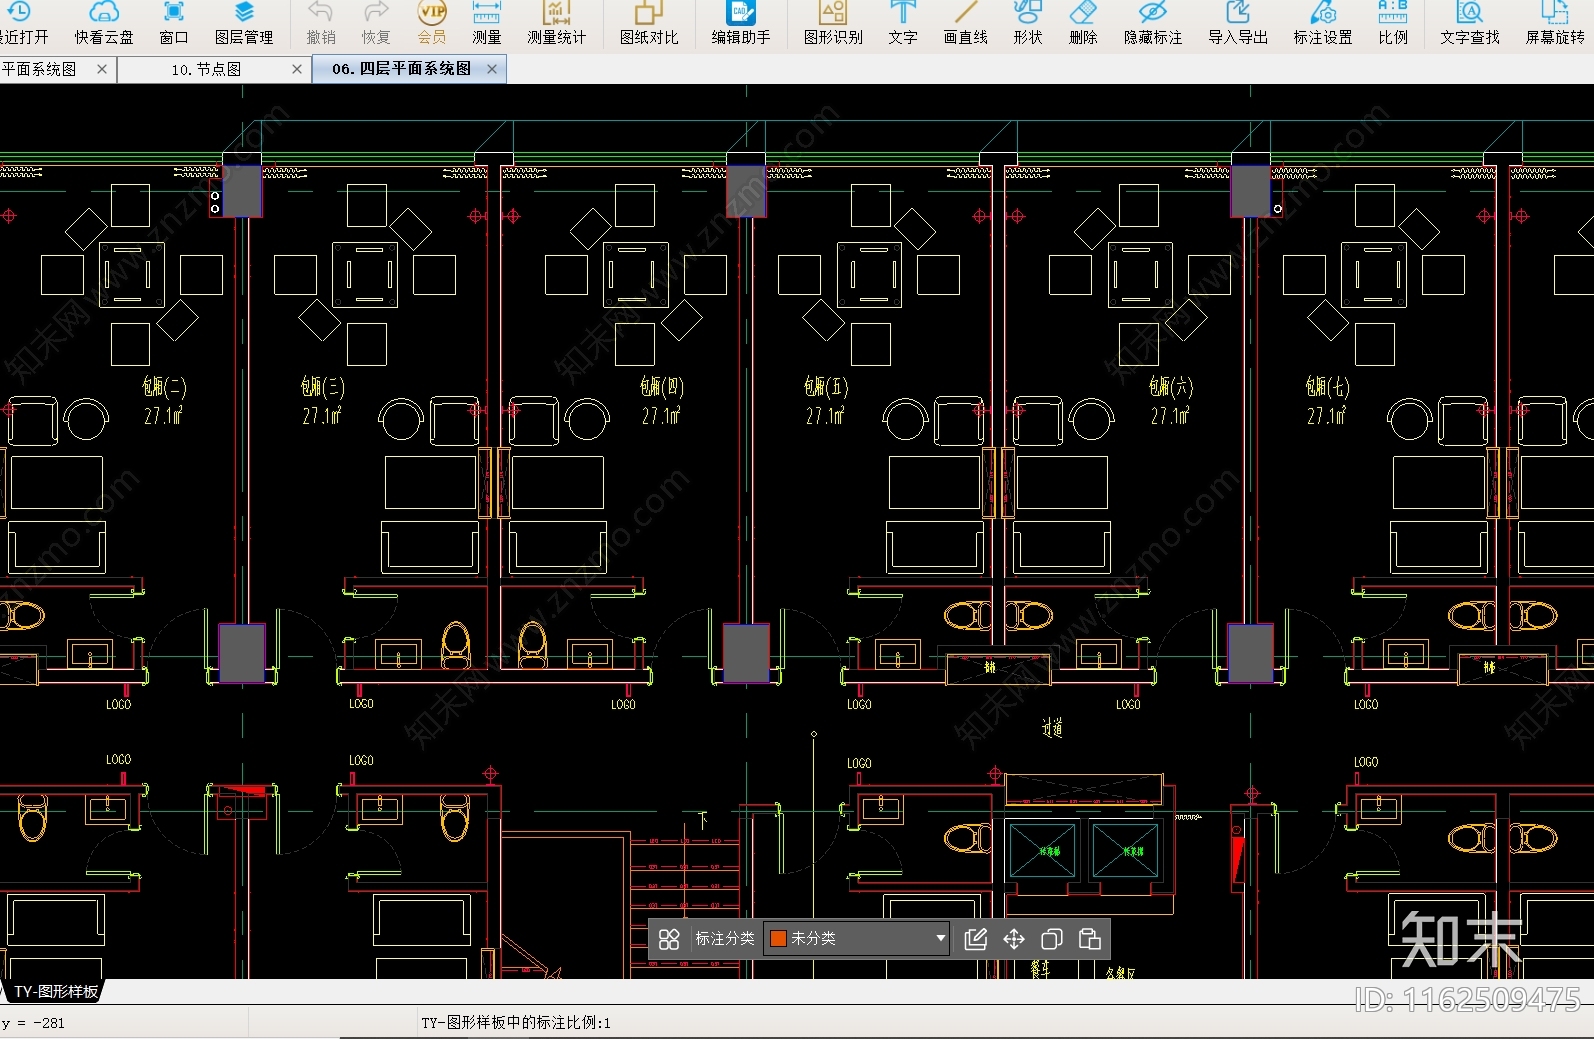Click the orange 未分类 color swatch

click(x=778, y=938)
